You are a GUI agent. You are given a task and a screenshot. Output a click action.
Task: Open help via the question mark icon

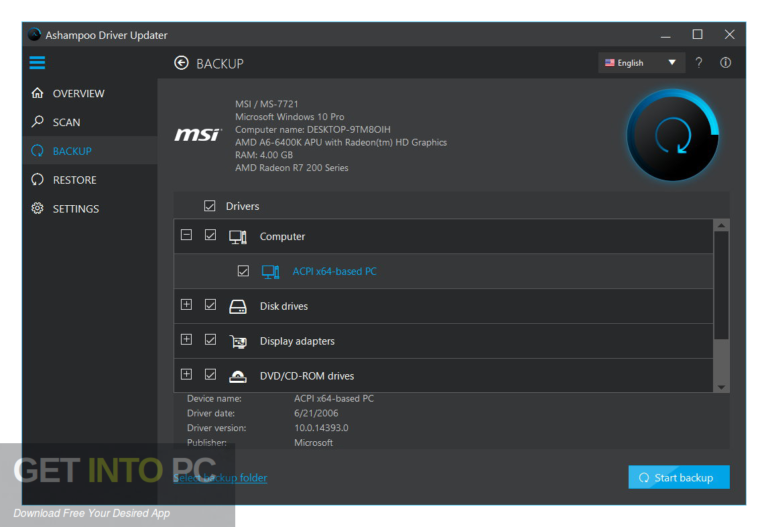699,63
